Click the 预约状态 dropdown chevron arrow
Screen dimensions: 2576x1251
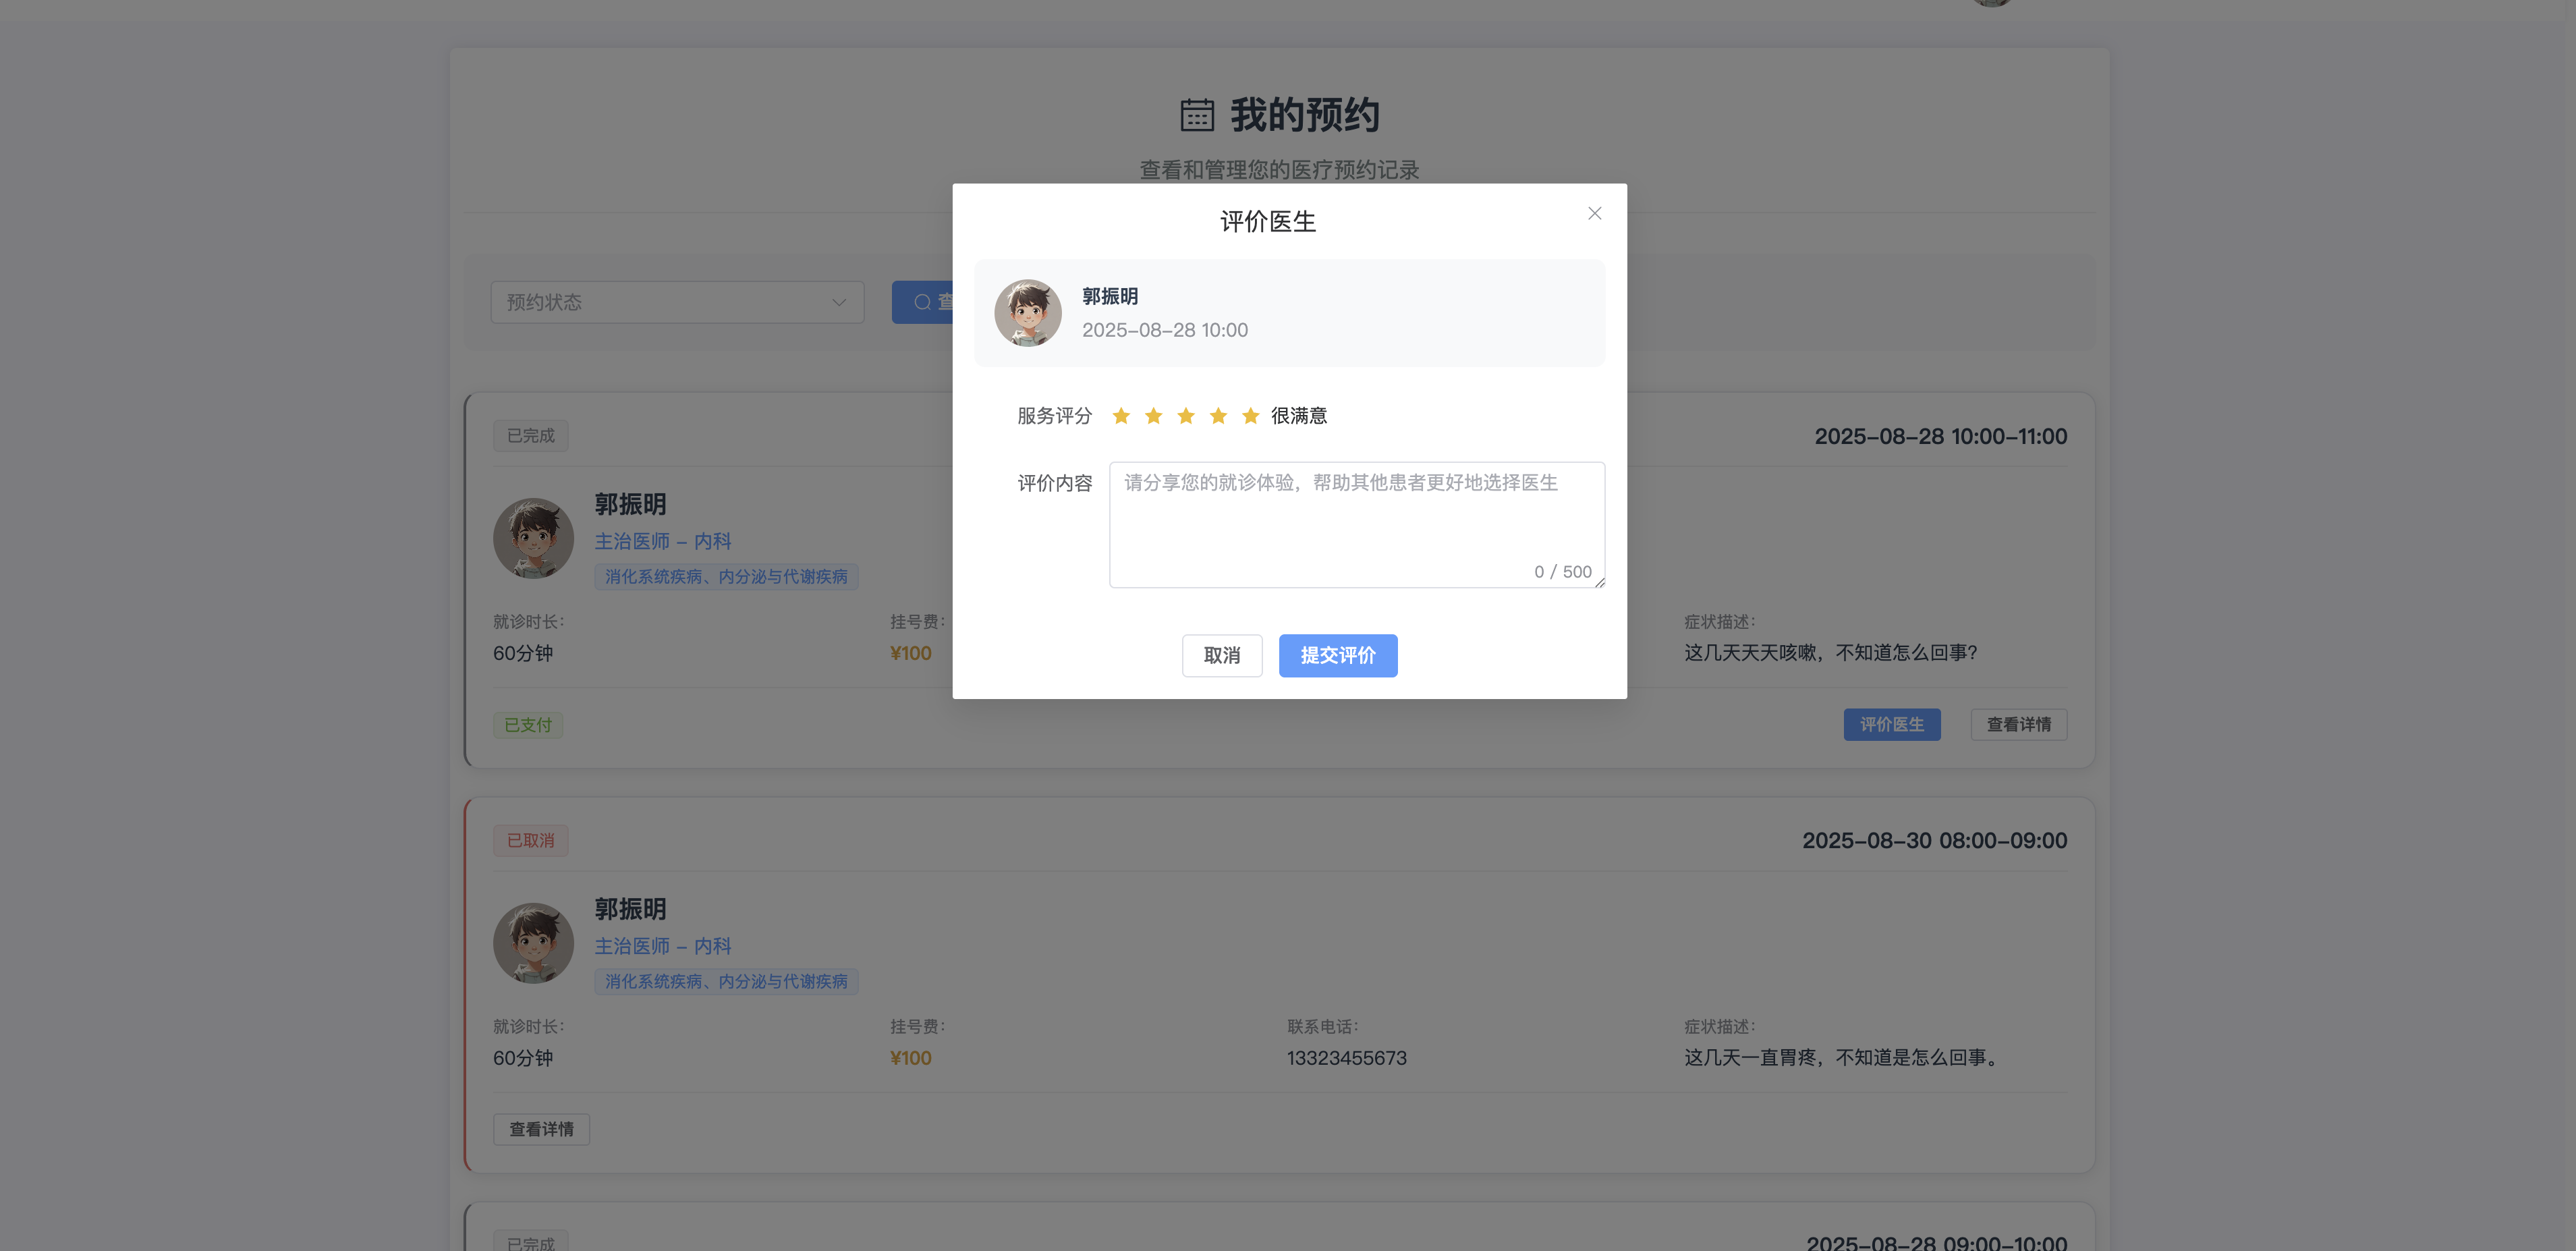pyautogui.click(x=838, y=302)
